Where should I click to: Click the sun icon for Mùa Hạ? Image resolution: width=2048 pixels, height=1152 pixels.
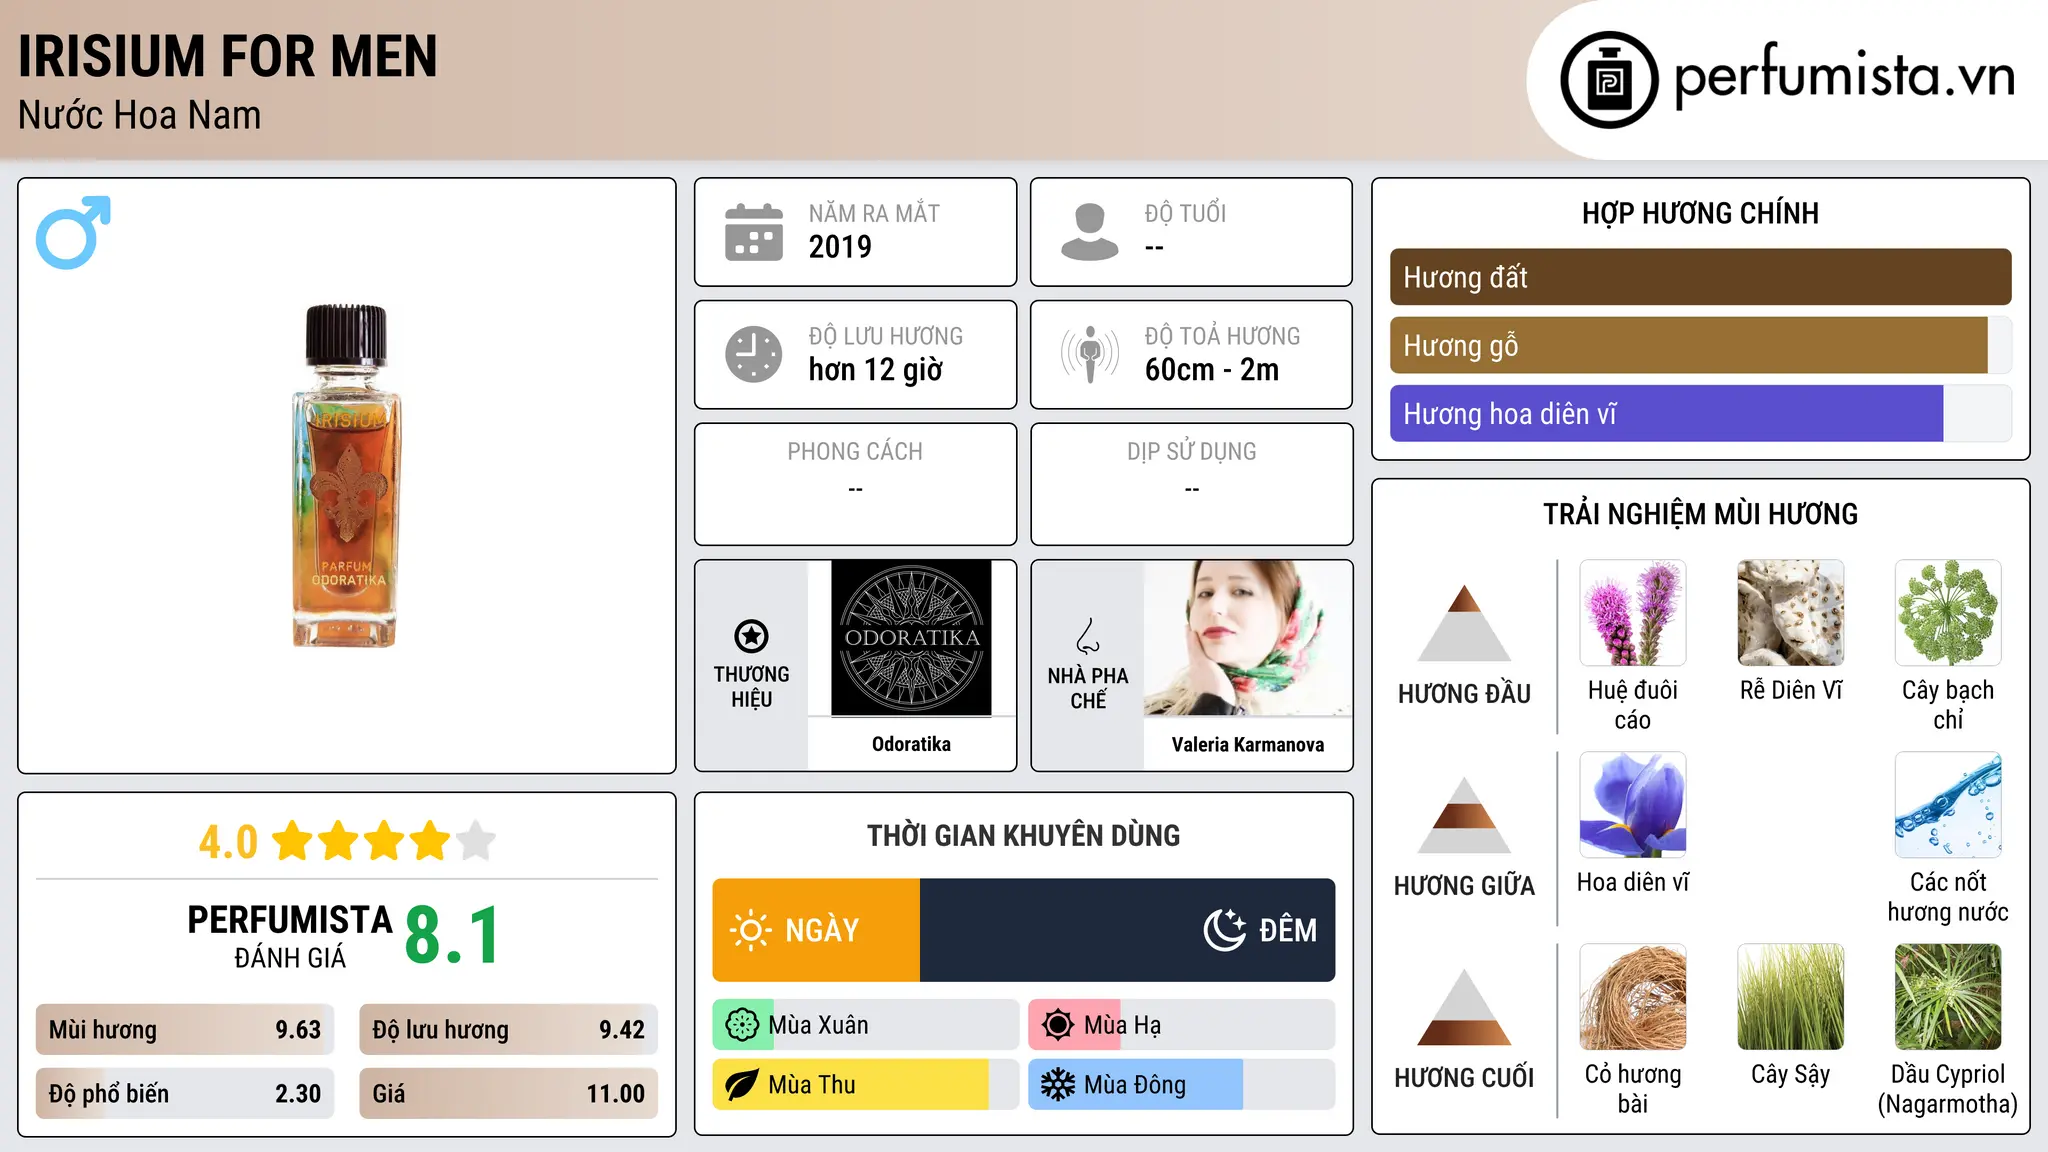[1058, 1025]
